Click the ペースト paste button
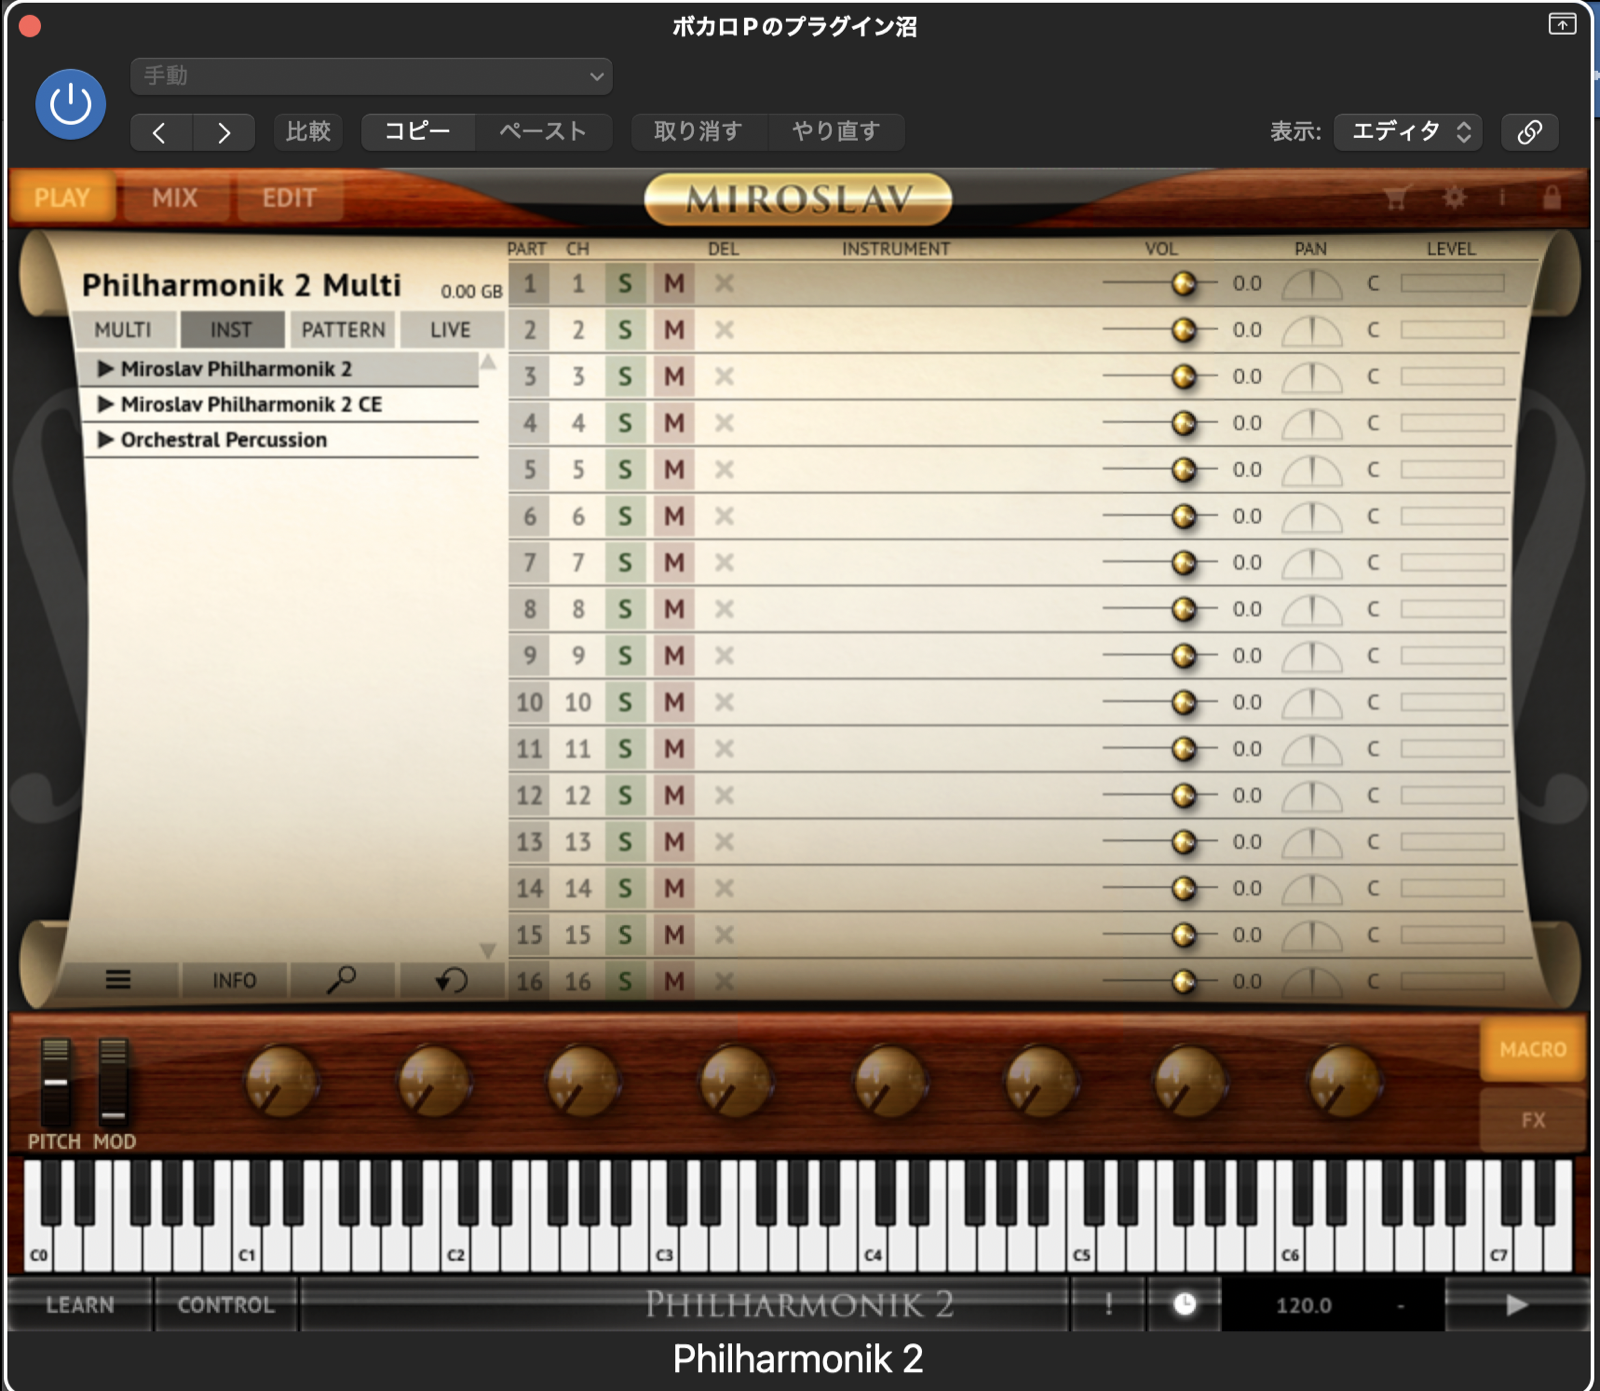The height and width of the screenshot is (1391, 1600). pyautogui.click(x=543, y=132)
